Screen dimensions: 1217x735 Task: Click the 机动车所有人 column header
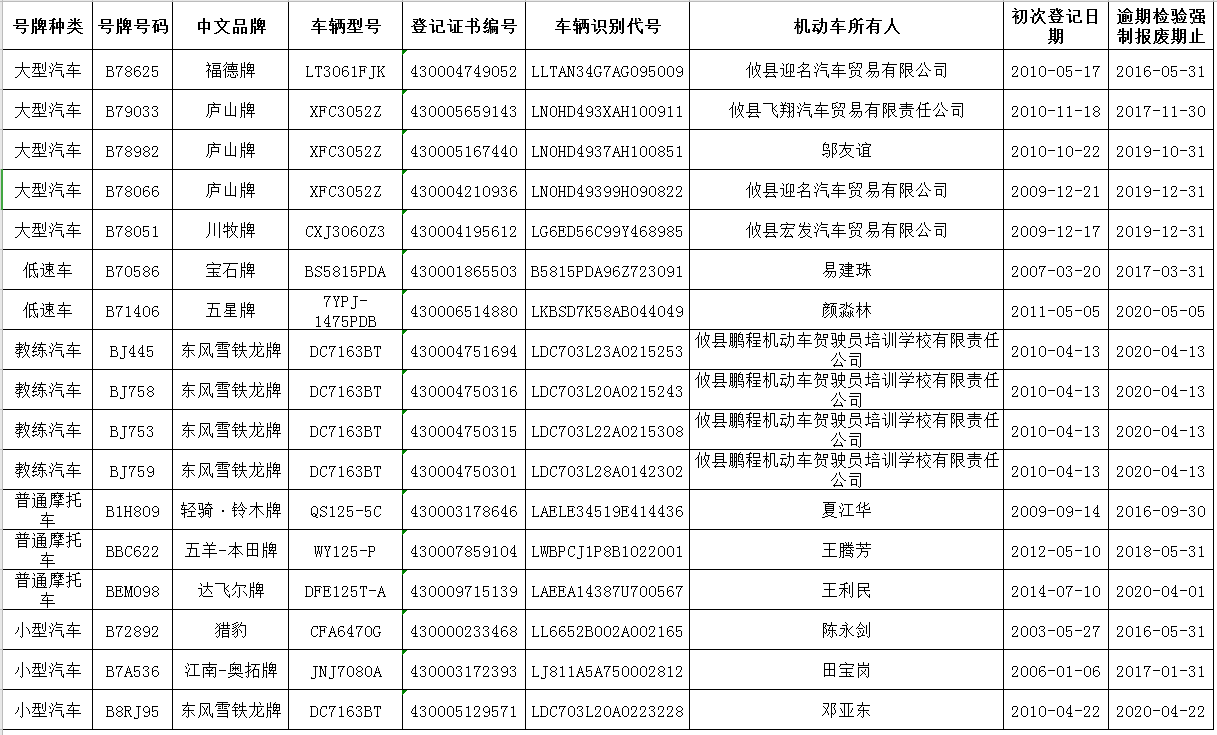847,27
